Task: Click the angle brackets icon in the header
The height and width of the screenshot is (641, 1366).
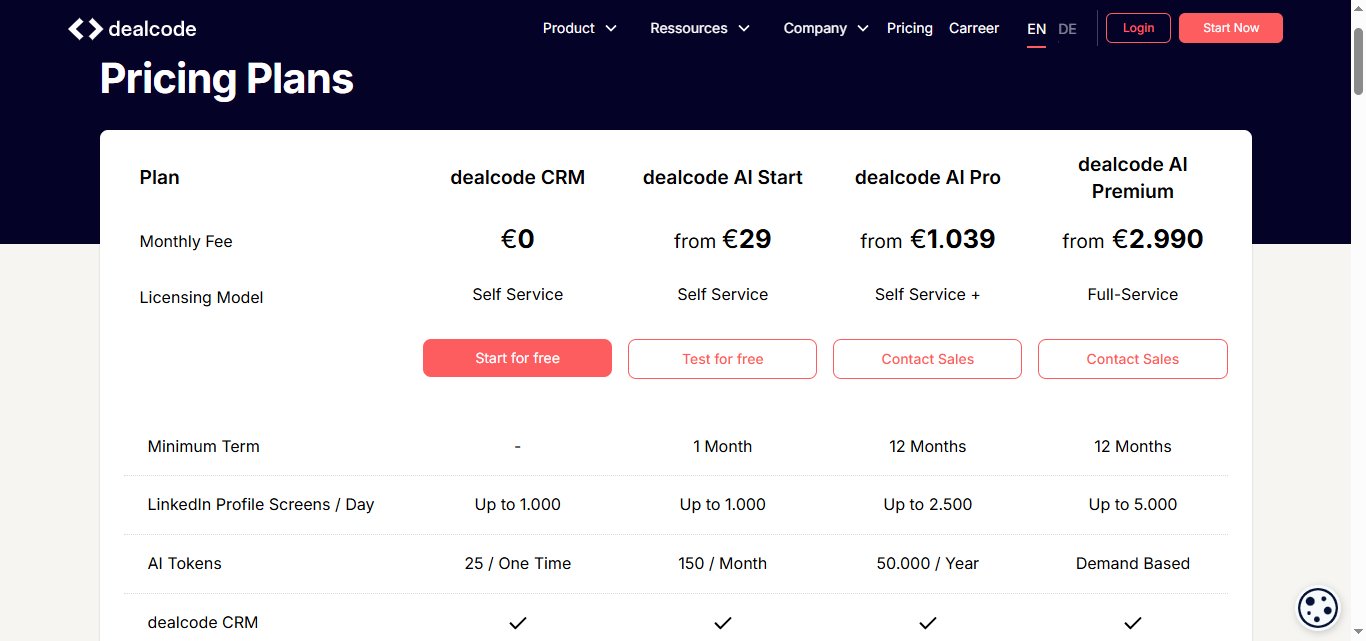Action: click(84, 28)
